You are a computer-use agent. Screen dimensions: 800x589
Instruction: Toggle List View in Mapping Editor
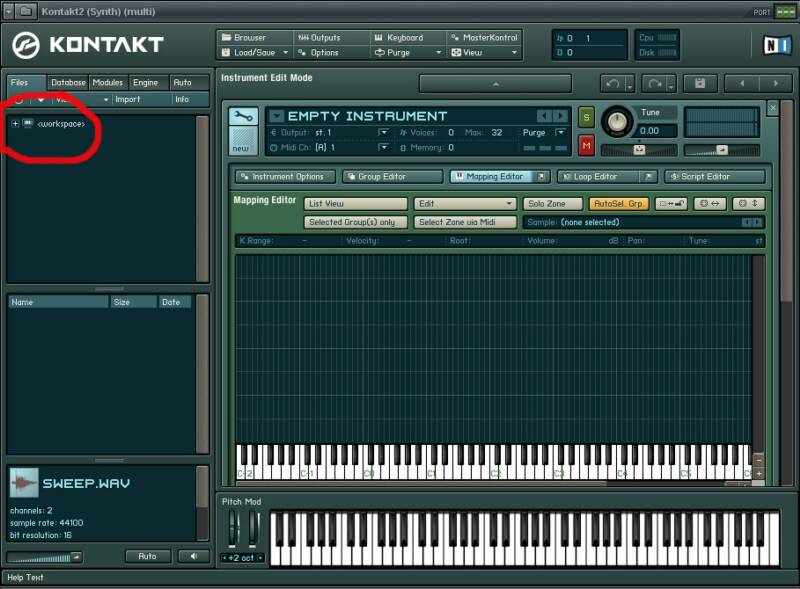356,204
